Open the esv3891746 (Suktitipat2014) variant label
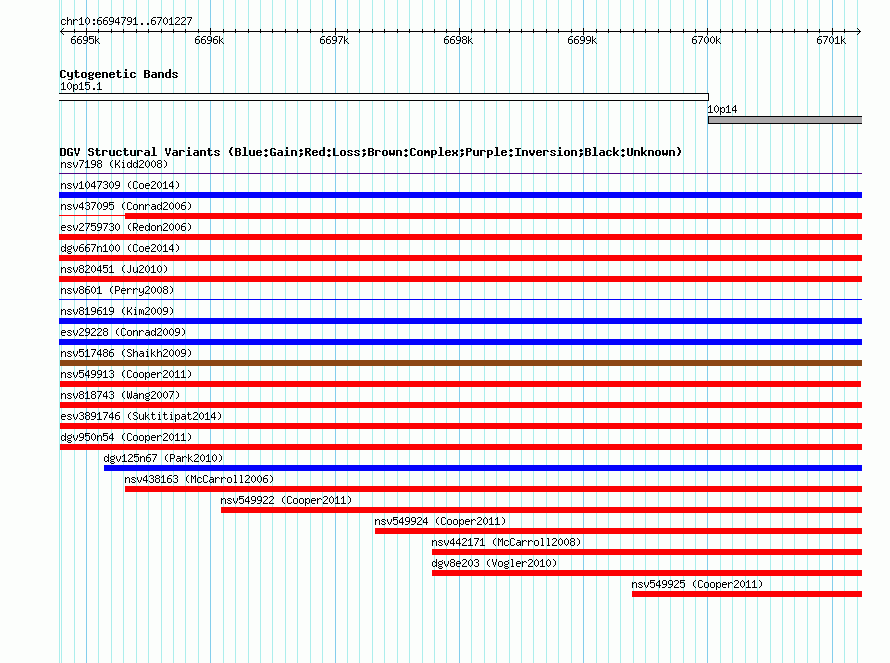This screenshot has width=890, height=663. (x=141, y=416)
